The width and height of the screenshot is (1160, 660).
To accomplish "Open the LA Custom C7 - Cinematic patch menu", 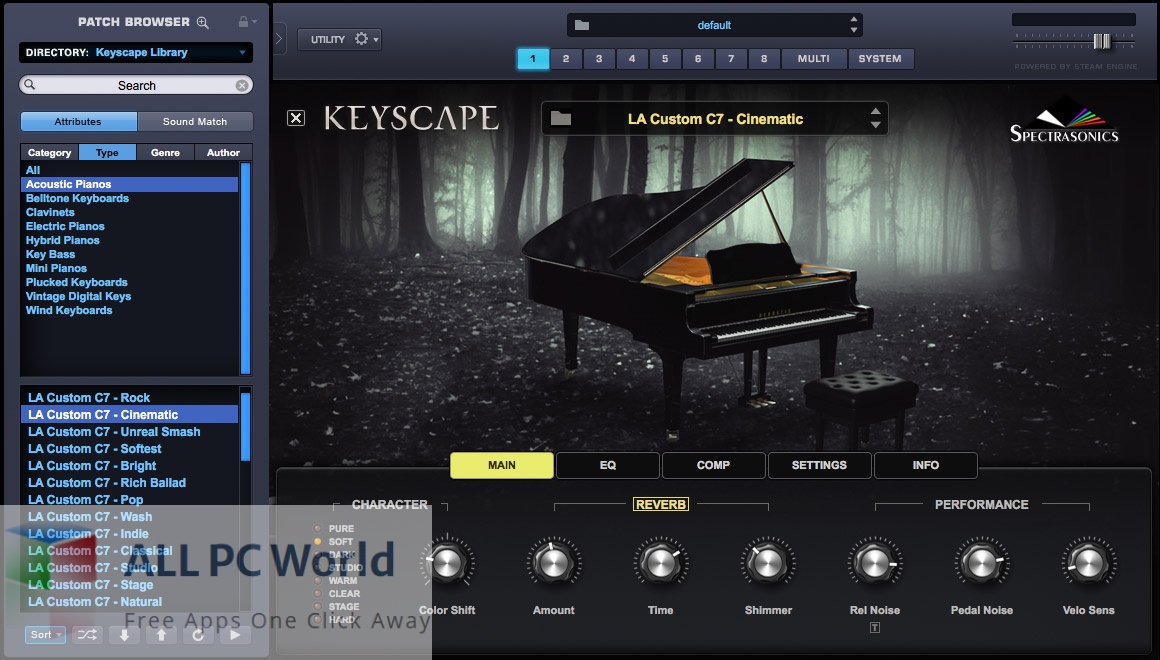I will (715, 118).
